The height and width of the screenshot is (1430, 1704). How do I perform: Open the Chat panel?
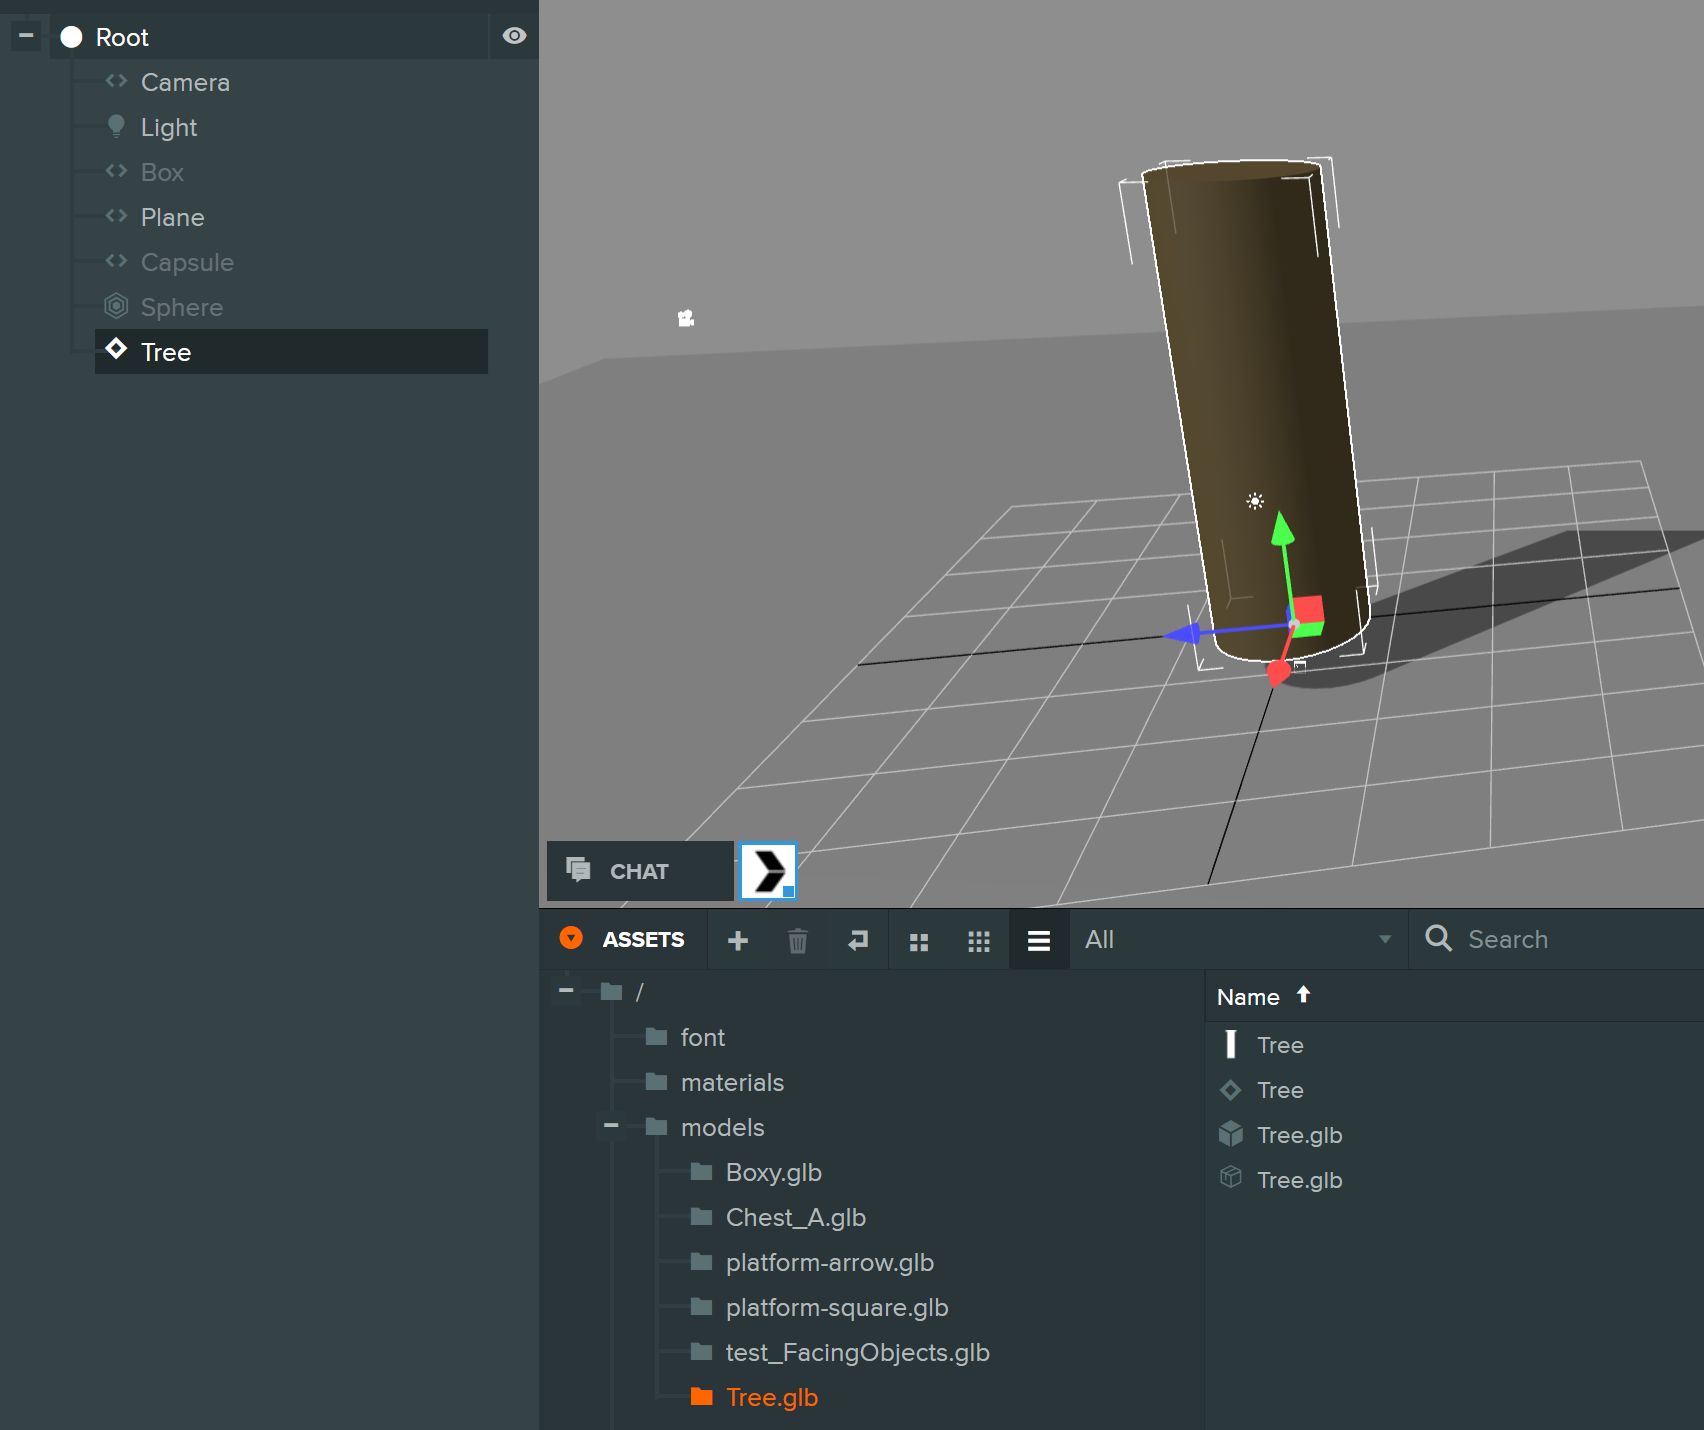click(639, 871)
